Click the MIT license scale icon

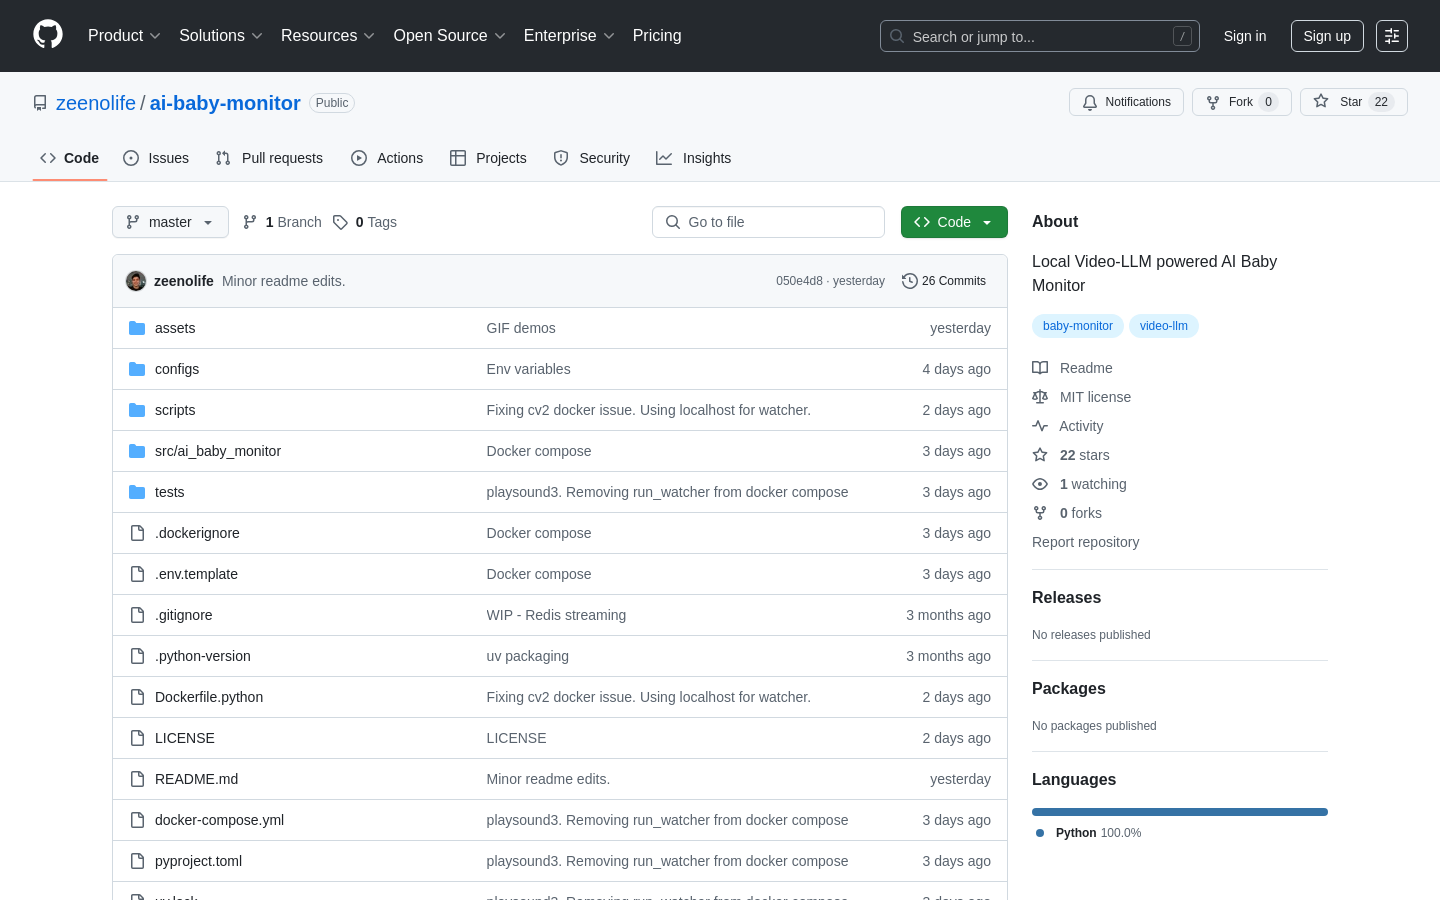[1040, 397]
